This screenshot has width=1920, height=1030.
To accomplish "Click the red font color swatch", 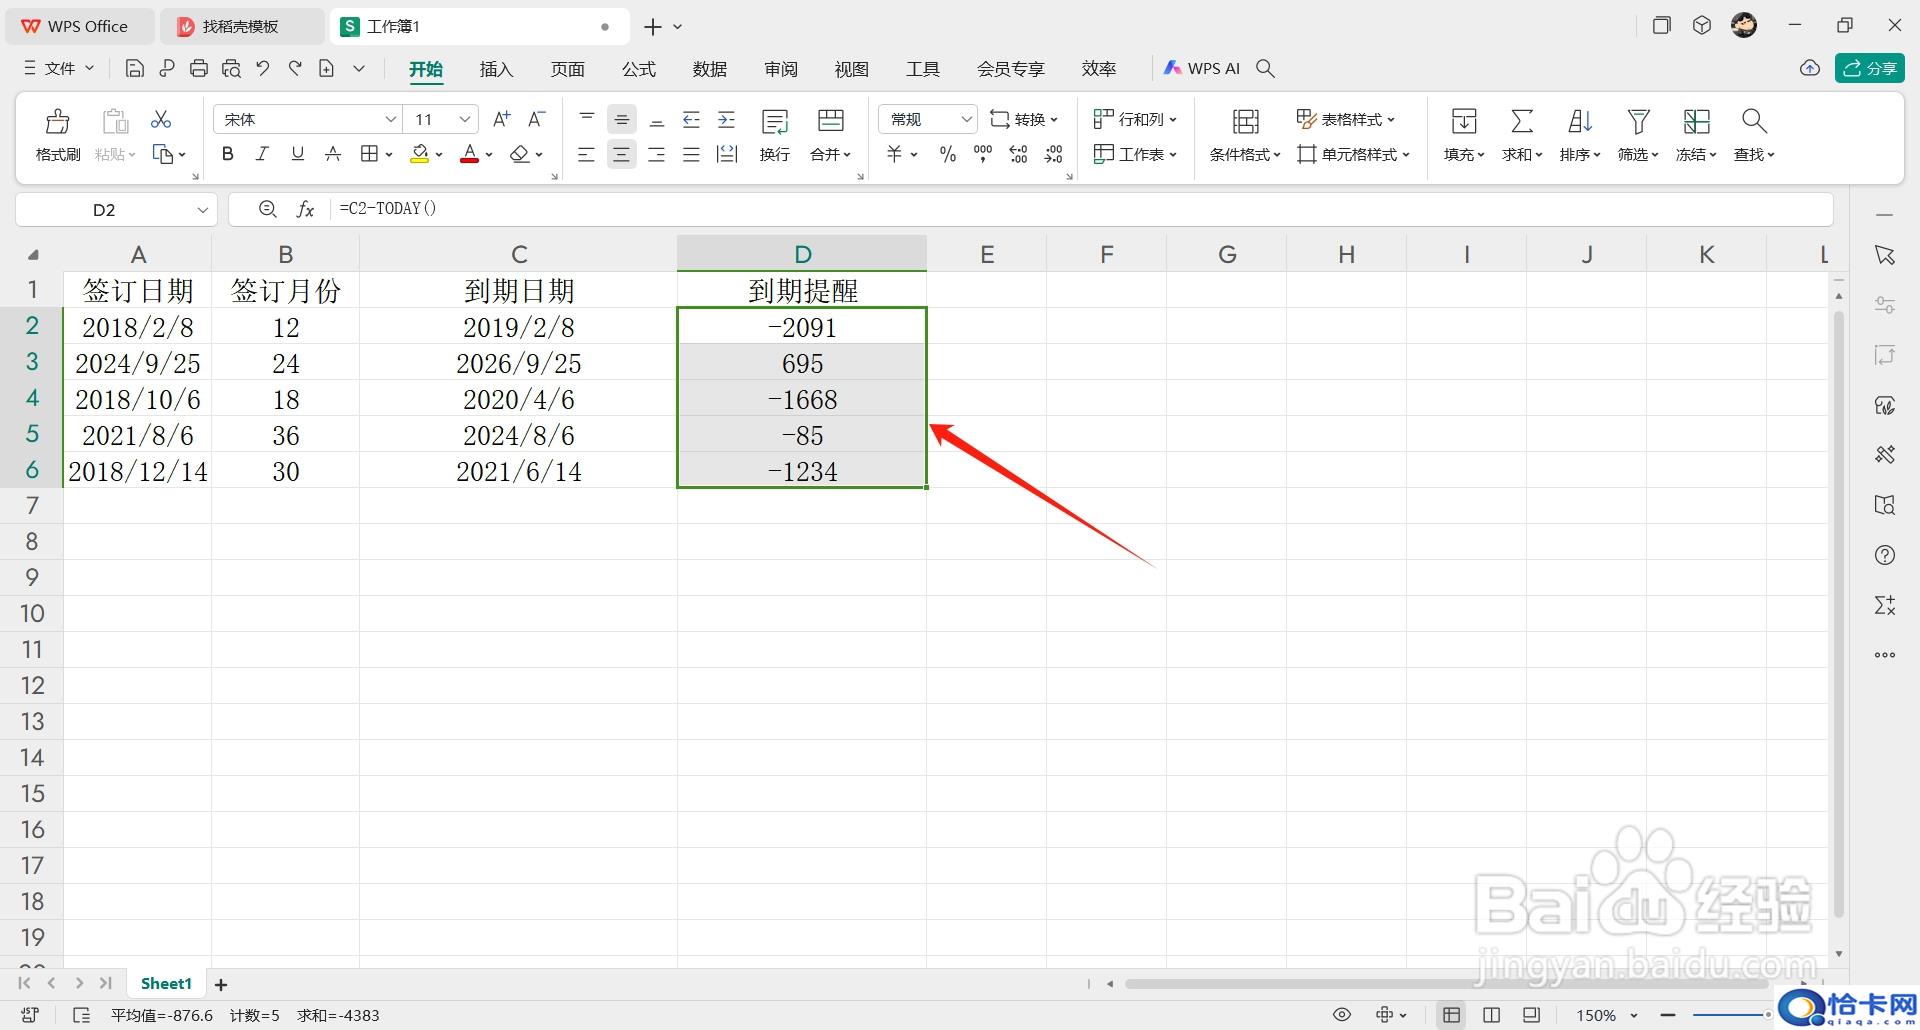I will click(x=469, y=154).
